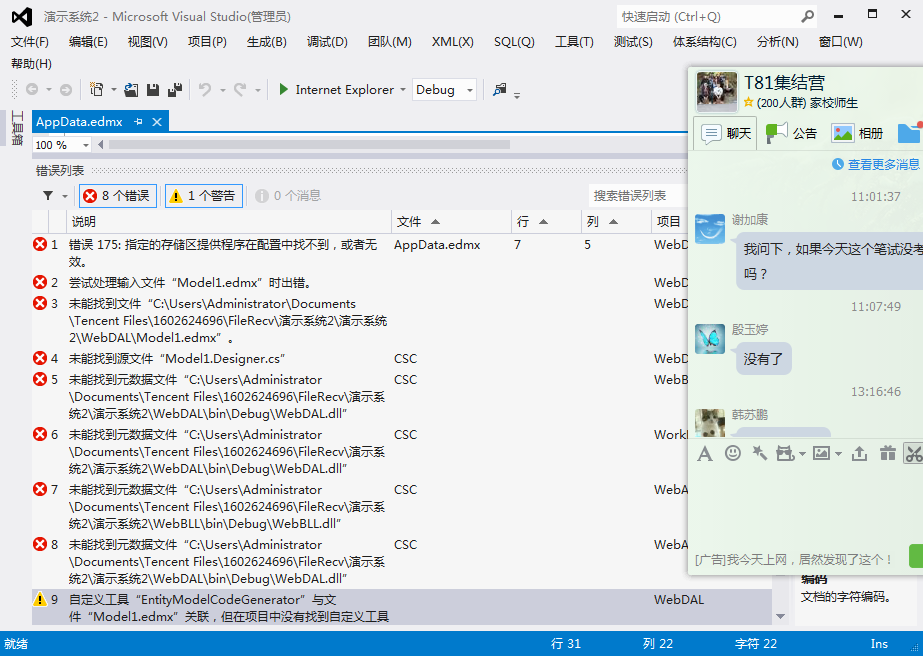Image resolution: width=923 pixels, height=656 pixels.
Task: Click the navigate backward arrow icon
Action: point(32,90)
